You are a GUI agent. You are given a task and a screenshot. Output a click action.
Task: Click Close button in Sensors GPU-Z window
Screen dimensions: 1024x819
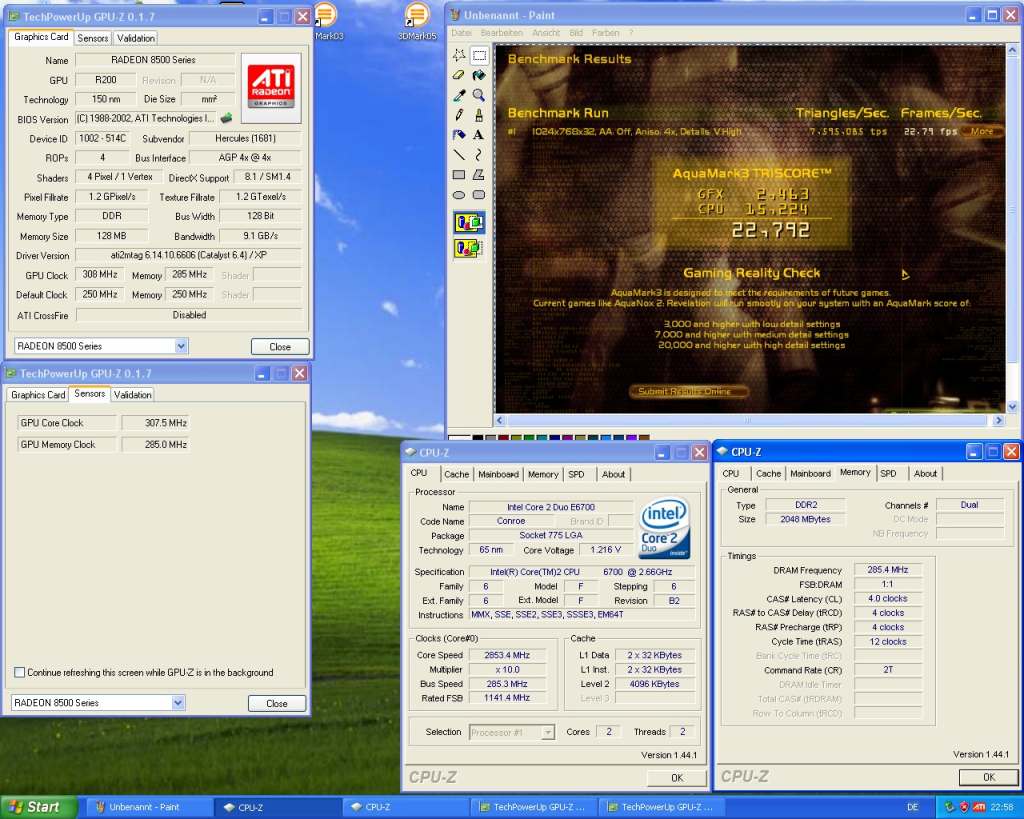[x=277, y=703]
